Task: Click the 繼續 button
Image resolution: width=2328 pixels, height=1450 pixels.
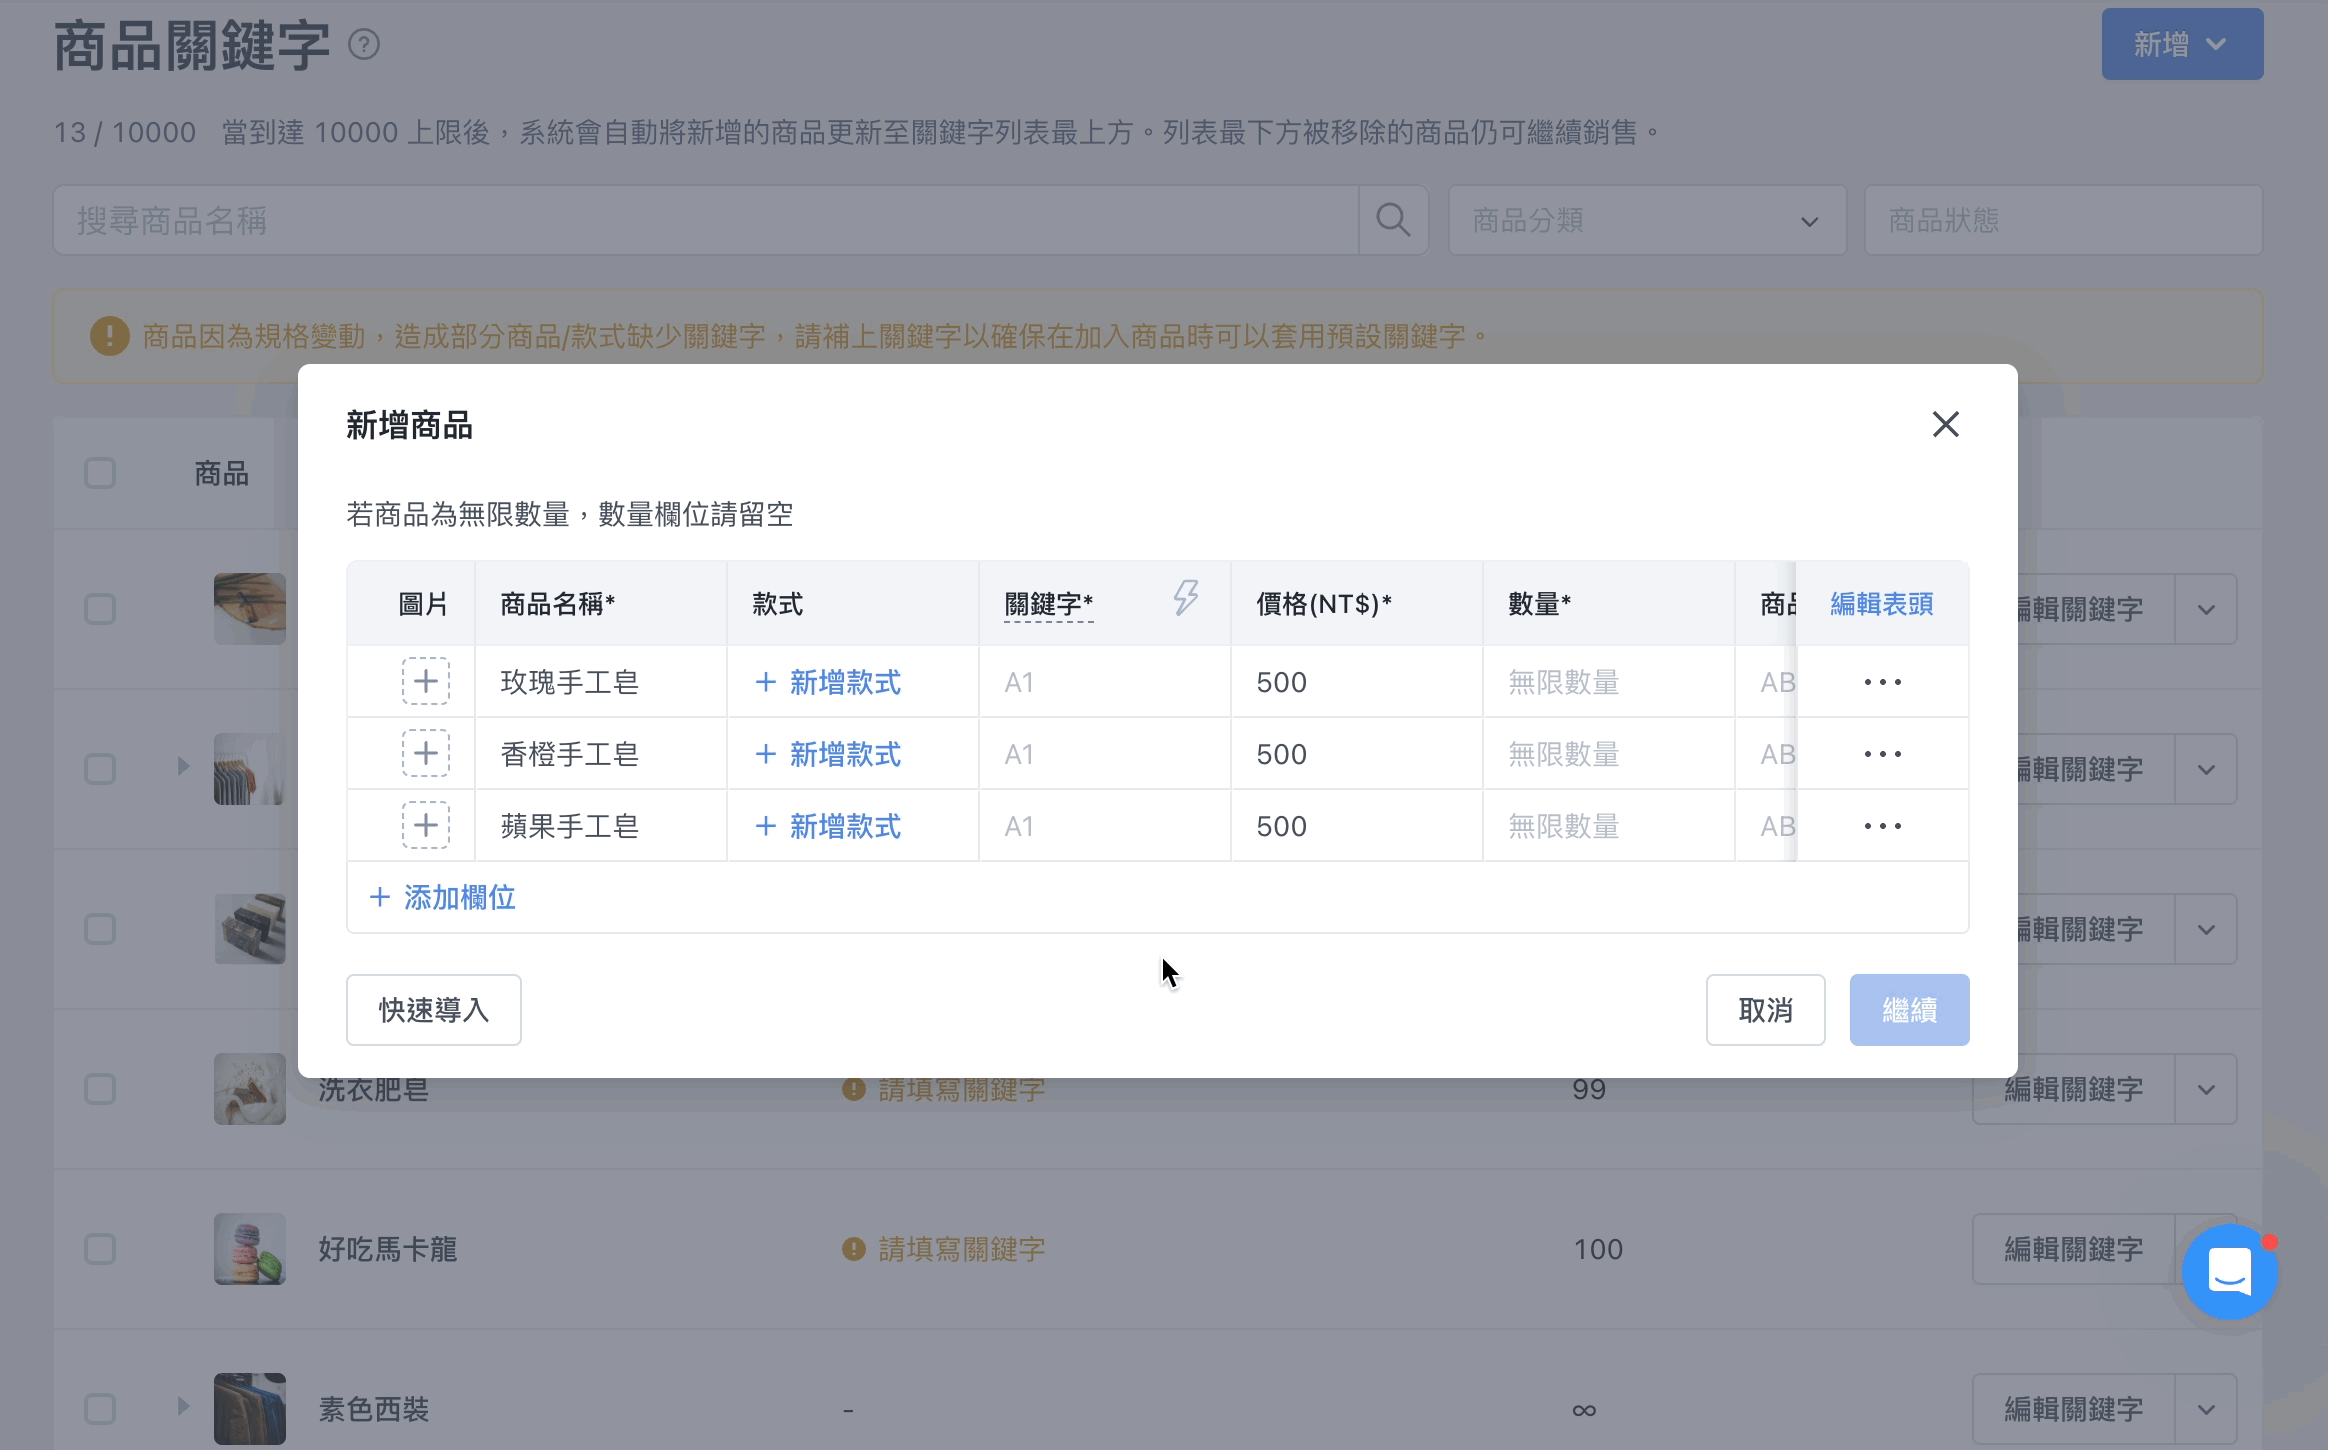Action: [x=1909, y=1010]
